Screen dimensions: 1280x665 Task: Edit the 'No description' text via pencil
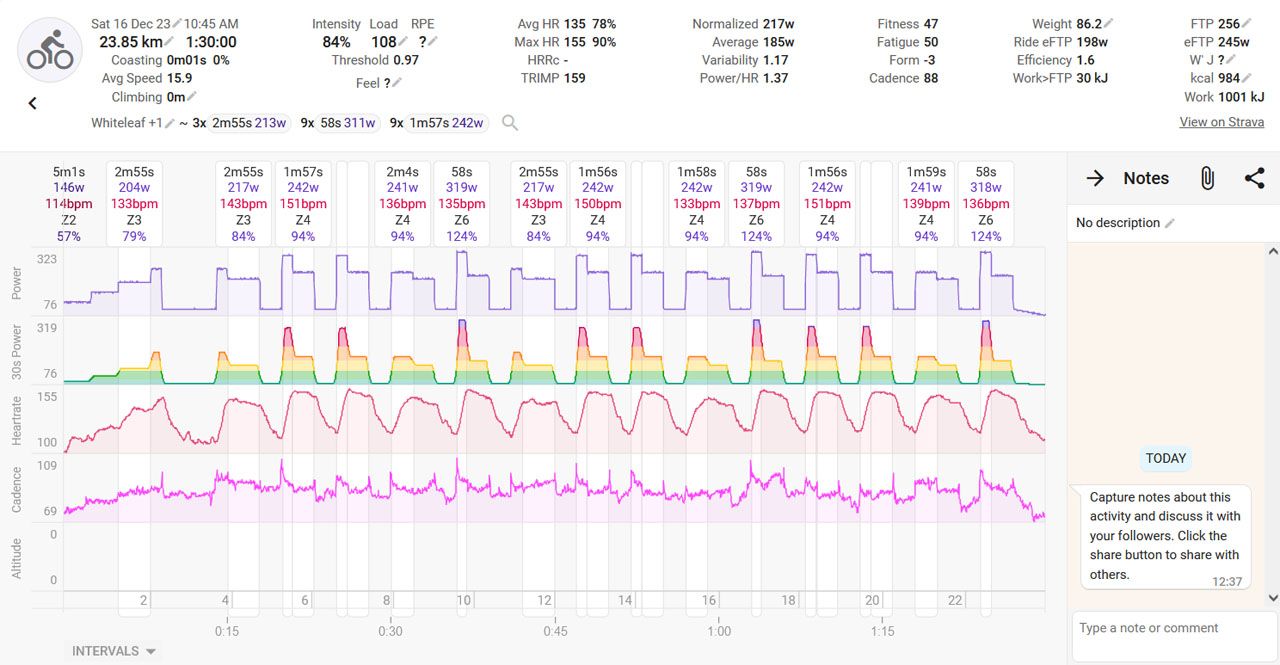coord(1170,223)
